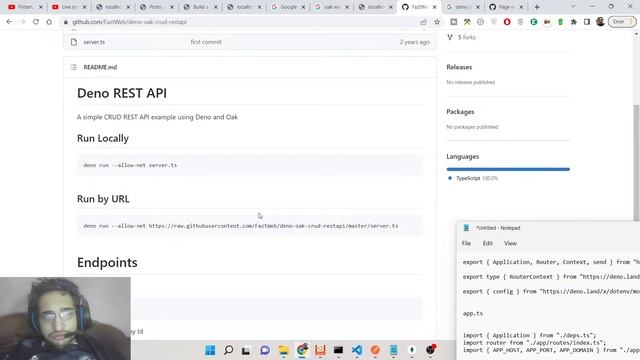
Task: Open Visual Studio Code from taskbar
Action: pos(357,350)
